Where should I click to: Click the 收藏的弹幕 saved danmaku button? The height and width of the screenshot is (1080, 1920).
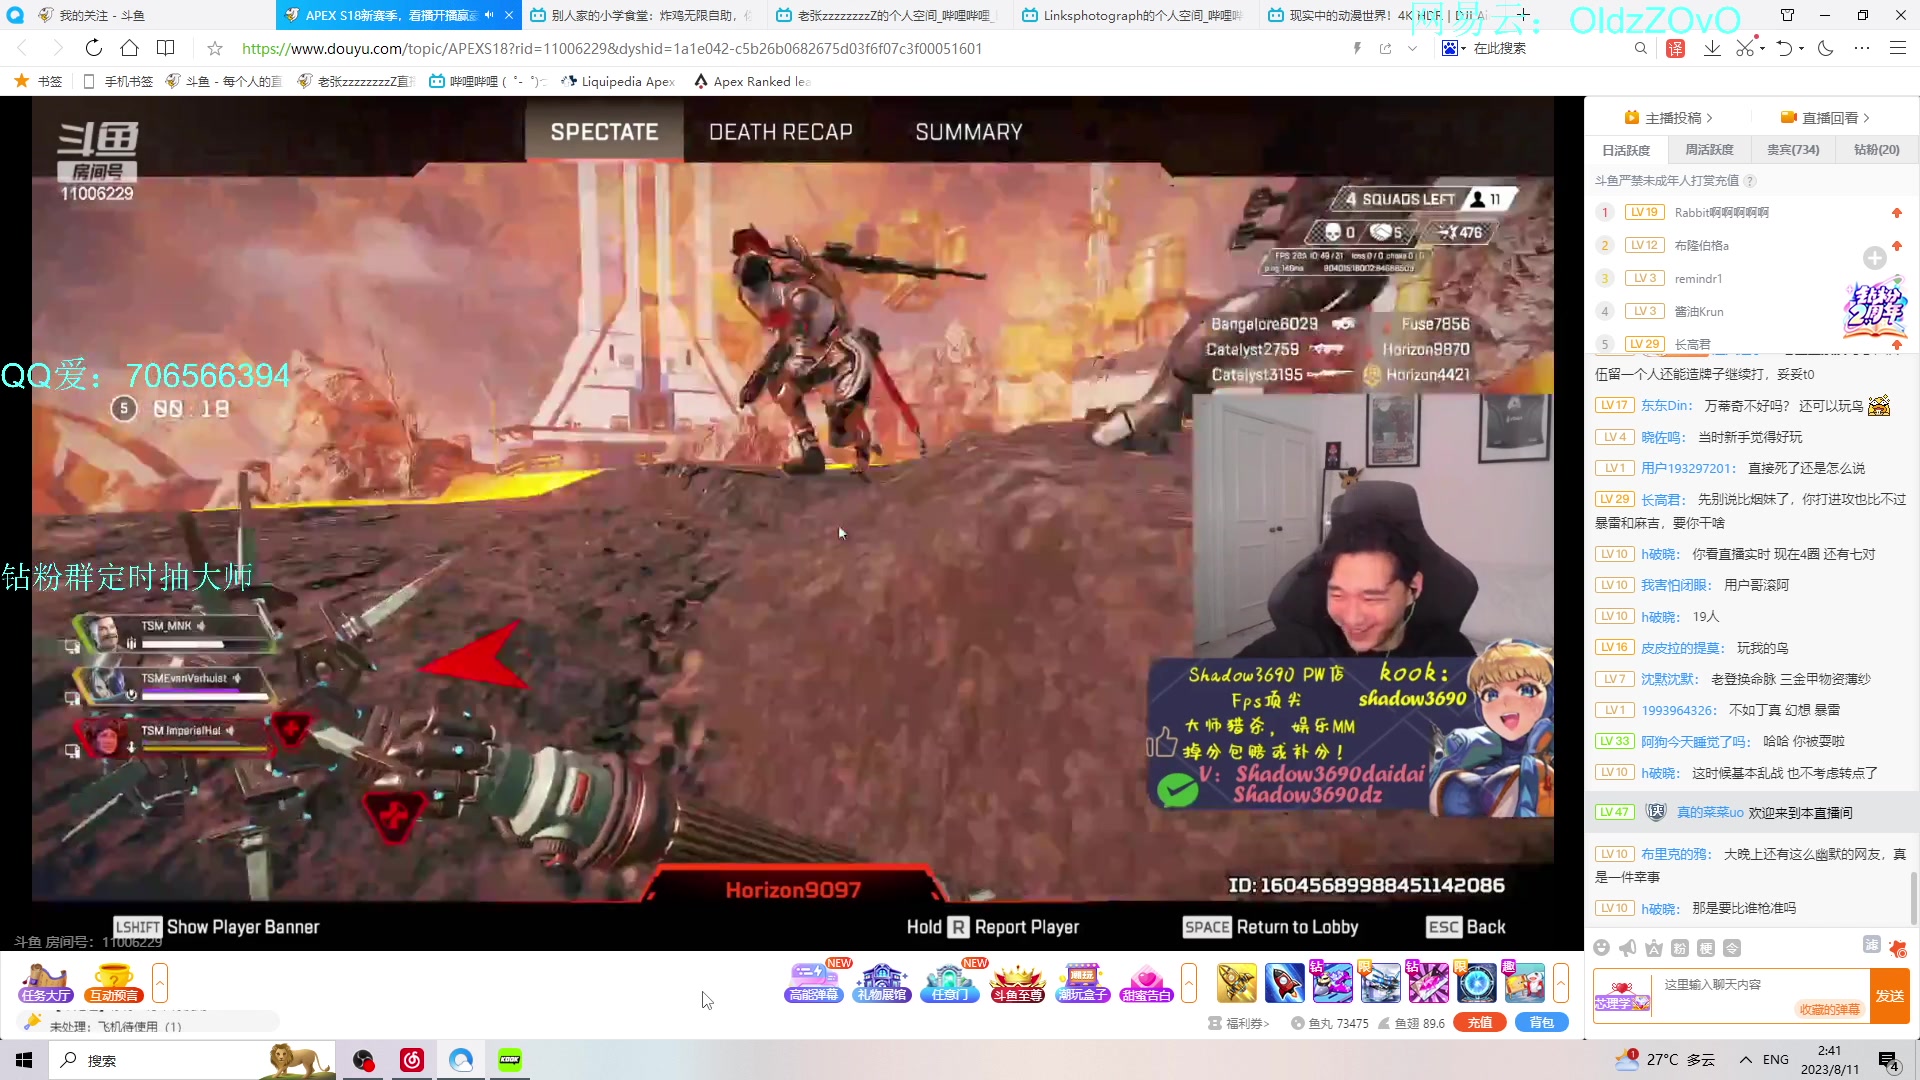pyautogui.click(x=1829, y=1010)
